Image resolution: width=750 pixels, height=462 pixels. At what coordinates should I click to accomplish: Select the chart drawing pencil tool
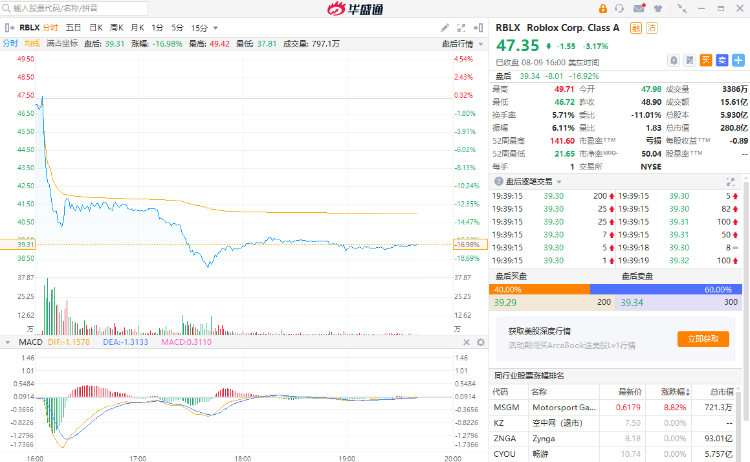tap(445, 28)
